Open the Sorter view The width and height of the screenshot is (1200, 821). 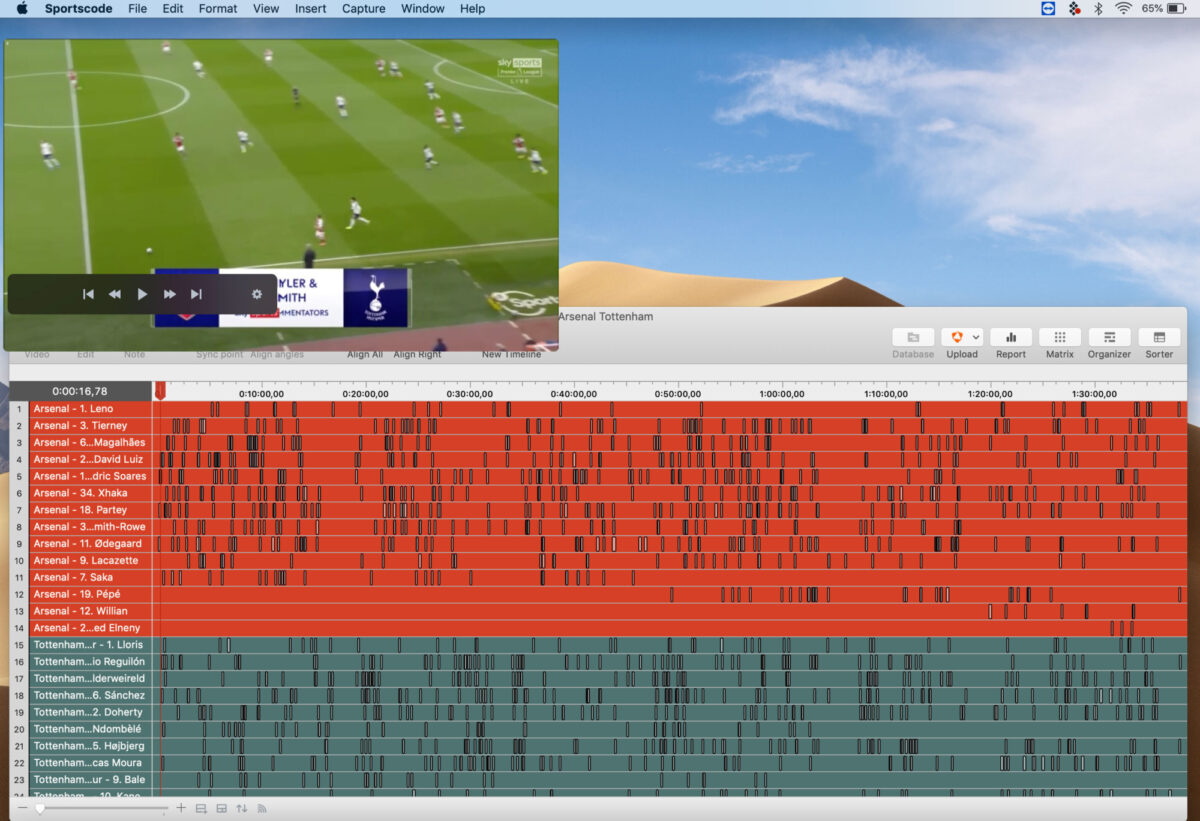(x=1158, y=338)
